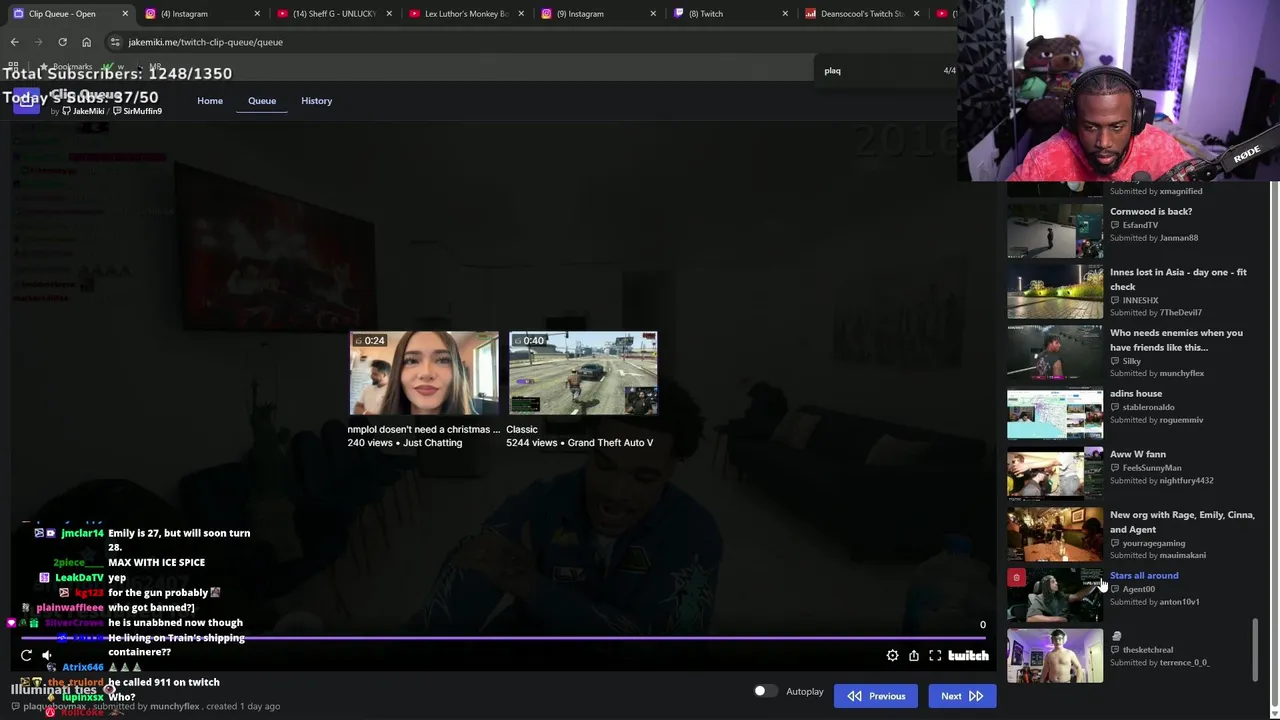
Task: Open the Stars all around clip title
Action: coord(1144,575)
